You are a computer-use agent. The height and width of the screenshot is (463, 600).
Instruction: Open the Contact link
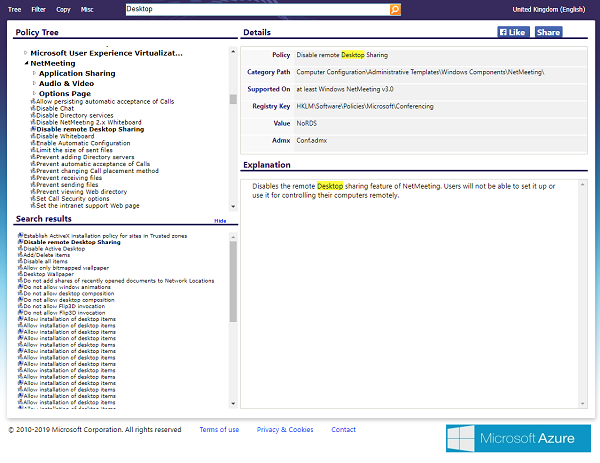tap(344, 430)
